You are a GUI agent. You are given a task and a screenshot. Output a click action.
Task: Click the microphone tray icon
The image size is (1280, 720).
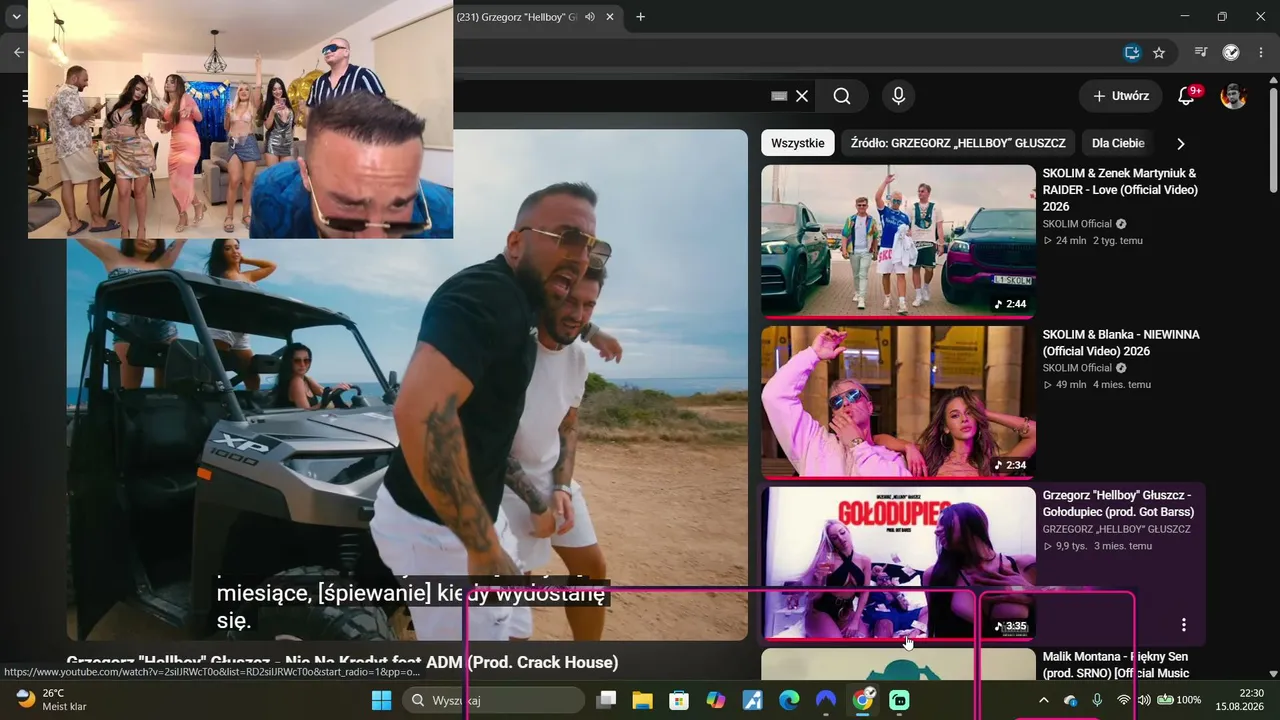[1097, 700]
